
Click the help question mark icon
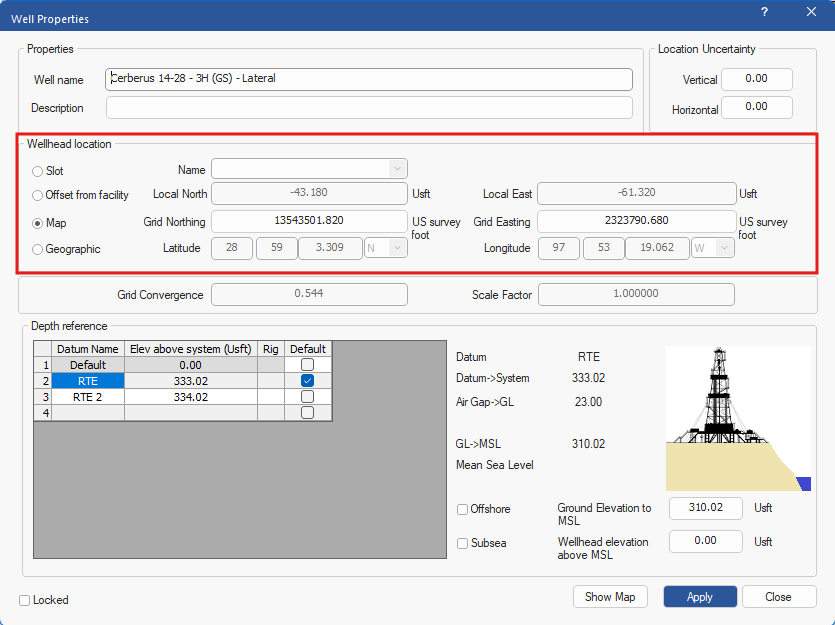(x=764, y=12)
